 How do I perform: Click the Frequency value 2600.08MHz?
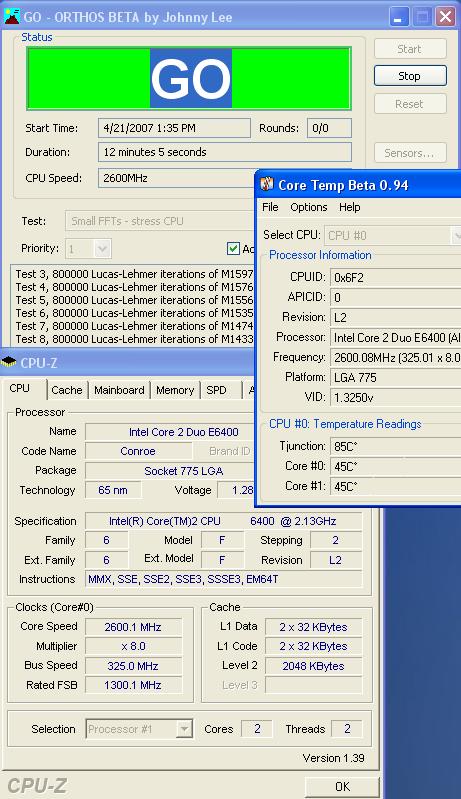(395, 358)
